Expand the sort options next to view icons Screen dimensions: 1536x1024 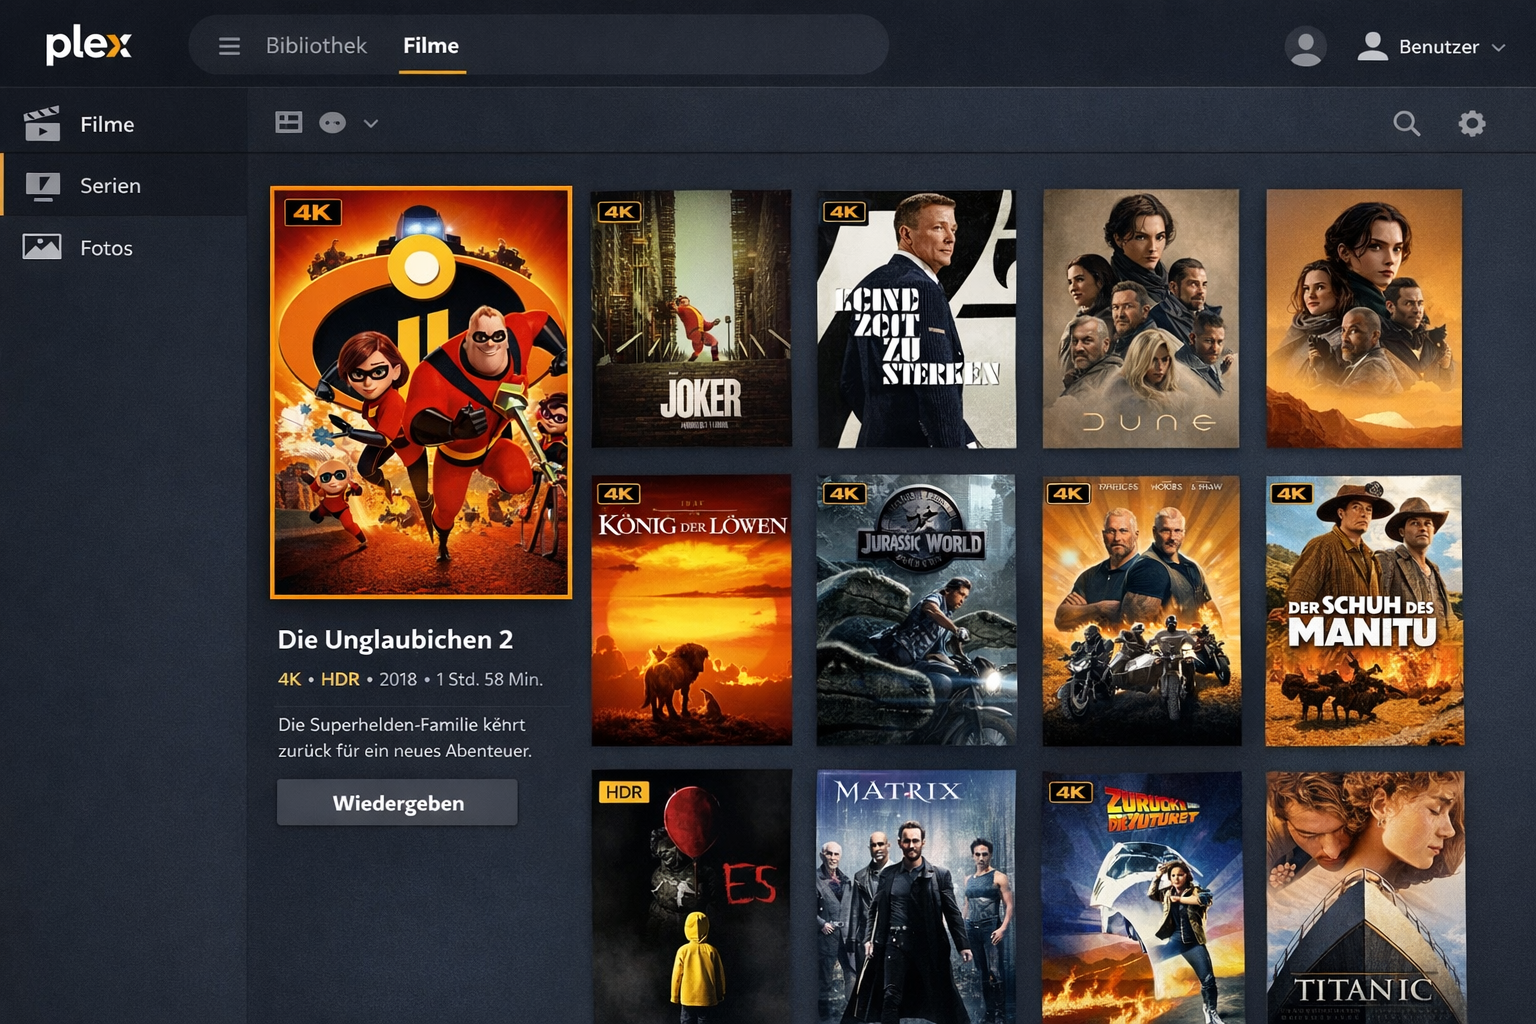point(370,123)
